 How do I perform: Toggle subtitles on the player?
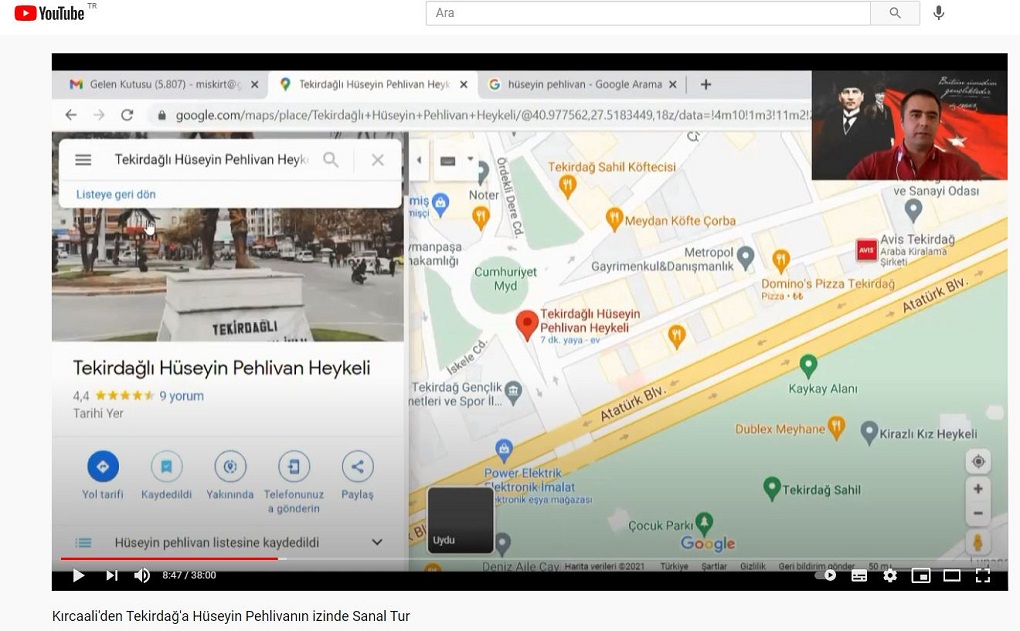859,575
